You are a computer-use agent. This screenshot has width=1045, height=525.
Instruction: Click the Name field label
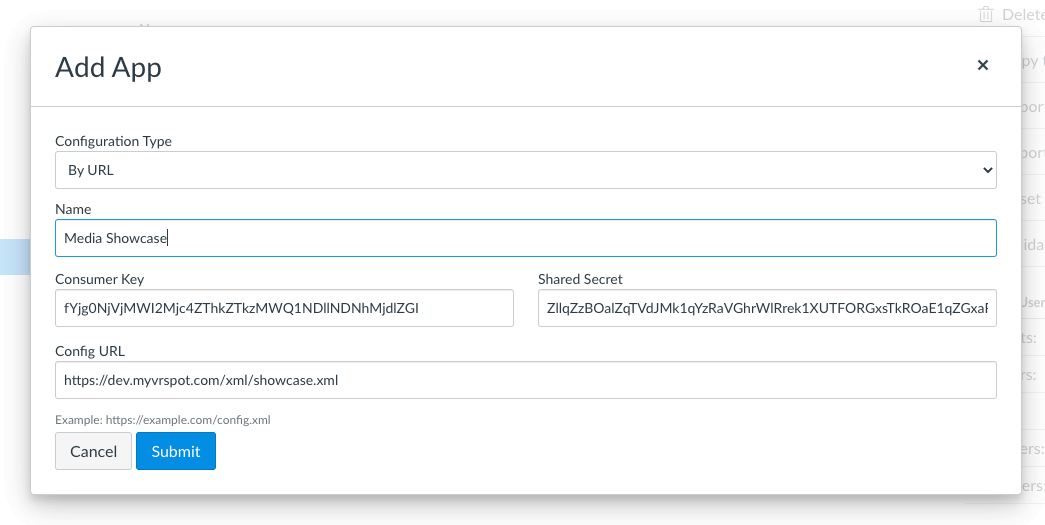(73, 209)
